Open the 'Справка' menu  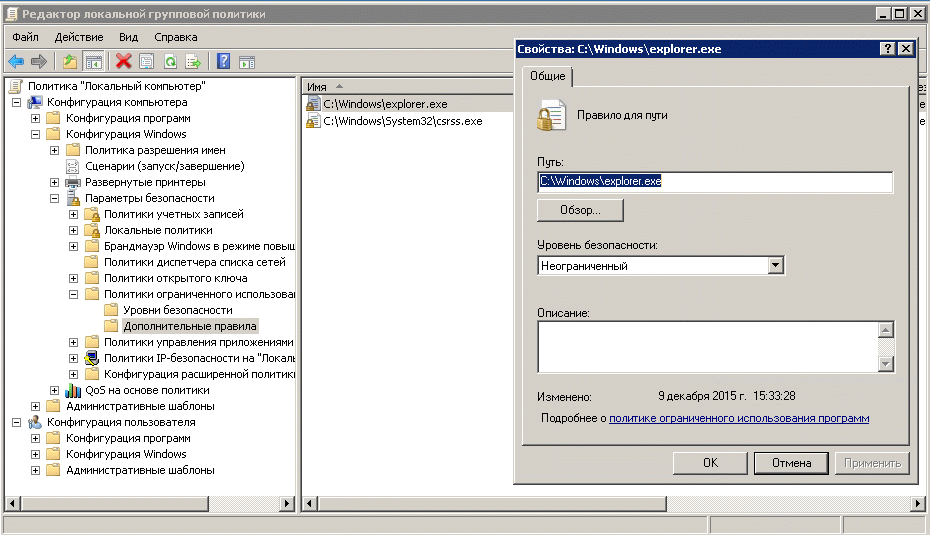pos(176,37)
